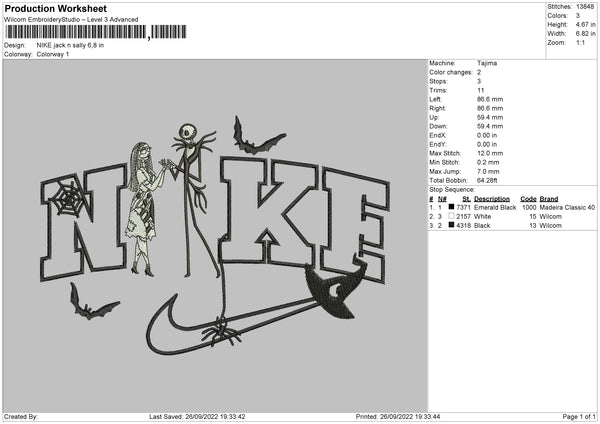Select the Height value '4.67 in'
The image size is (600, 424).
[x=585, y=24]
